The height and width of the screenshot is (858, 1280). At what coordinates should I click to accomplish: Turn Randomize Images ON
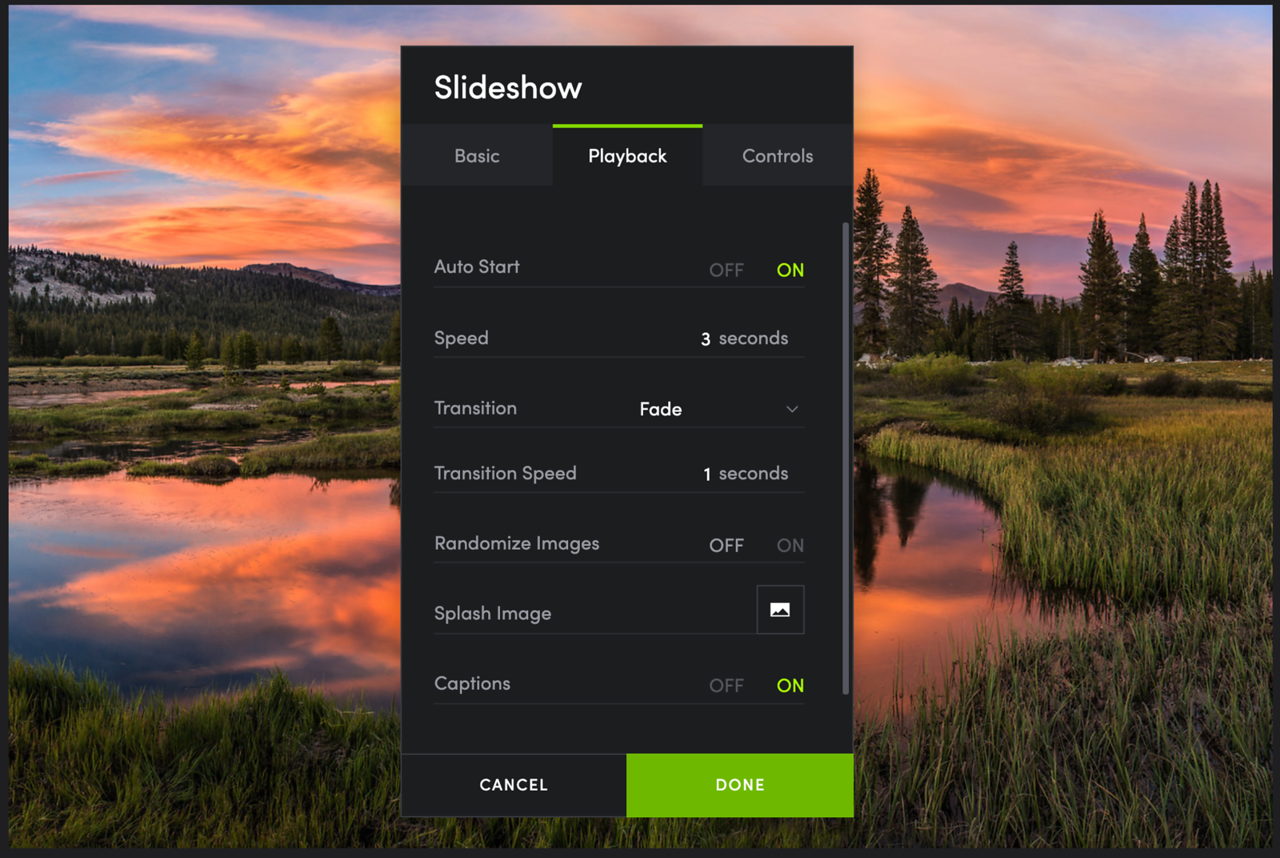[790, 545]
